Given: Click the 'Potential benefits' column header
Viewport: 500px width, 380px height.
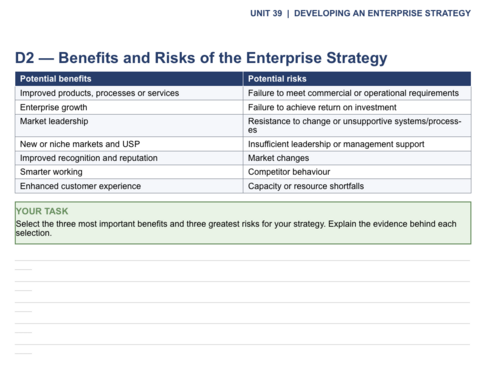Looking at the screenshot, I should 129,79.
